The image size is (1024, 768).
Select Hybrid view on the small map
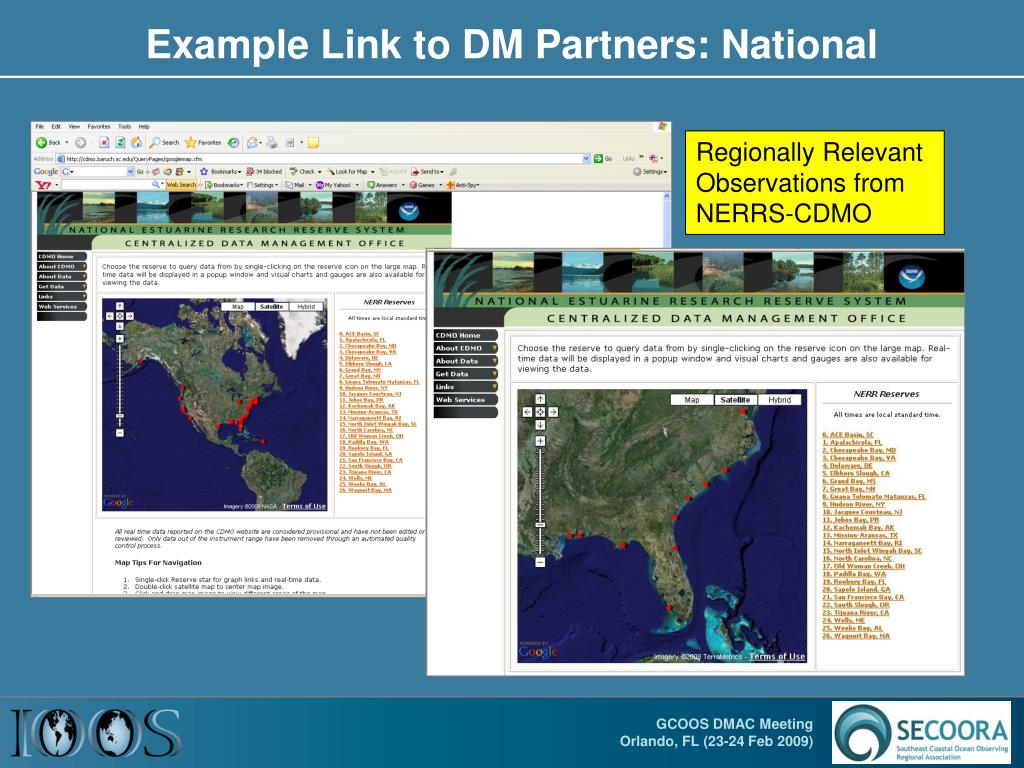pyautogui.click(x=306, y=306)
